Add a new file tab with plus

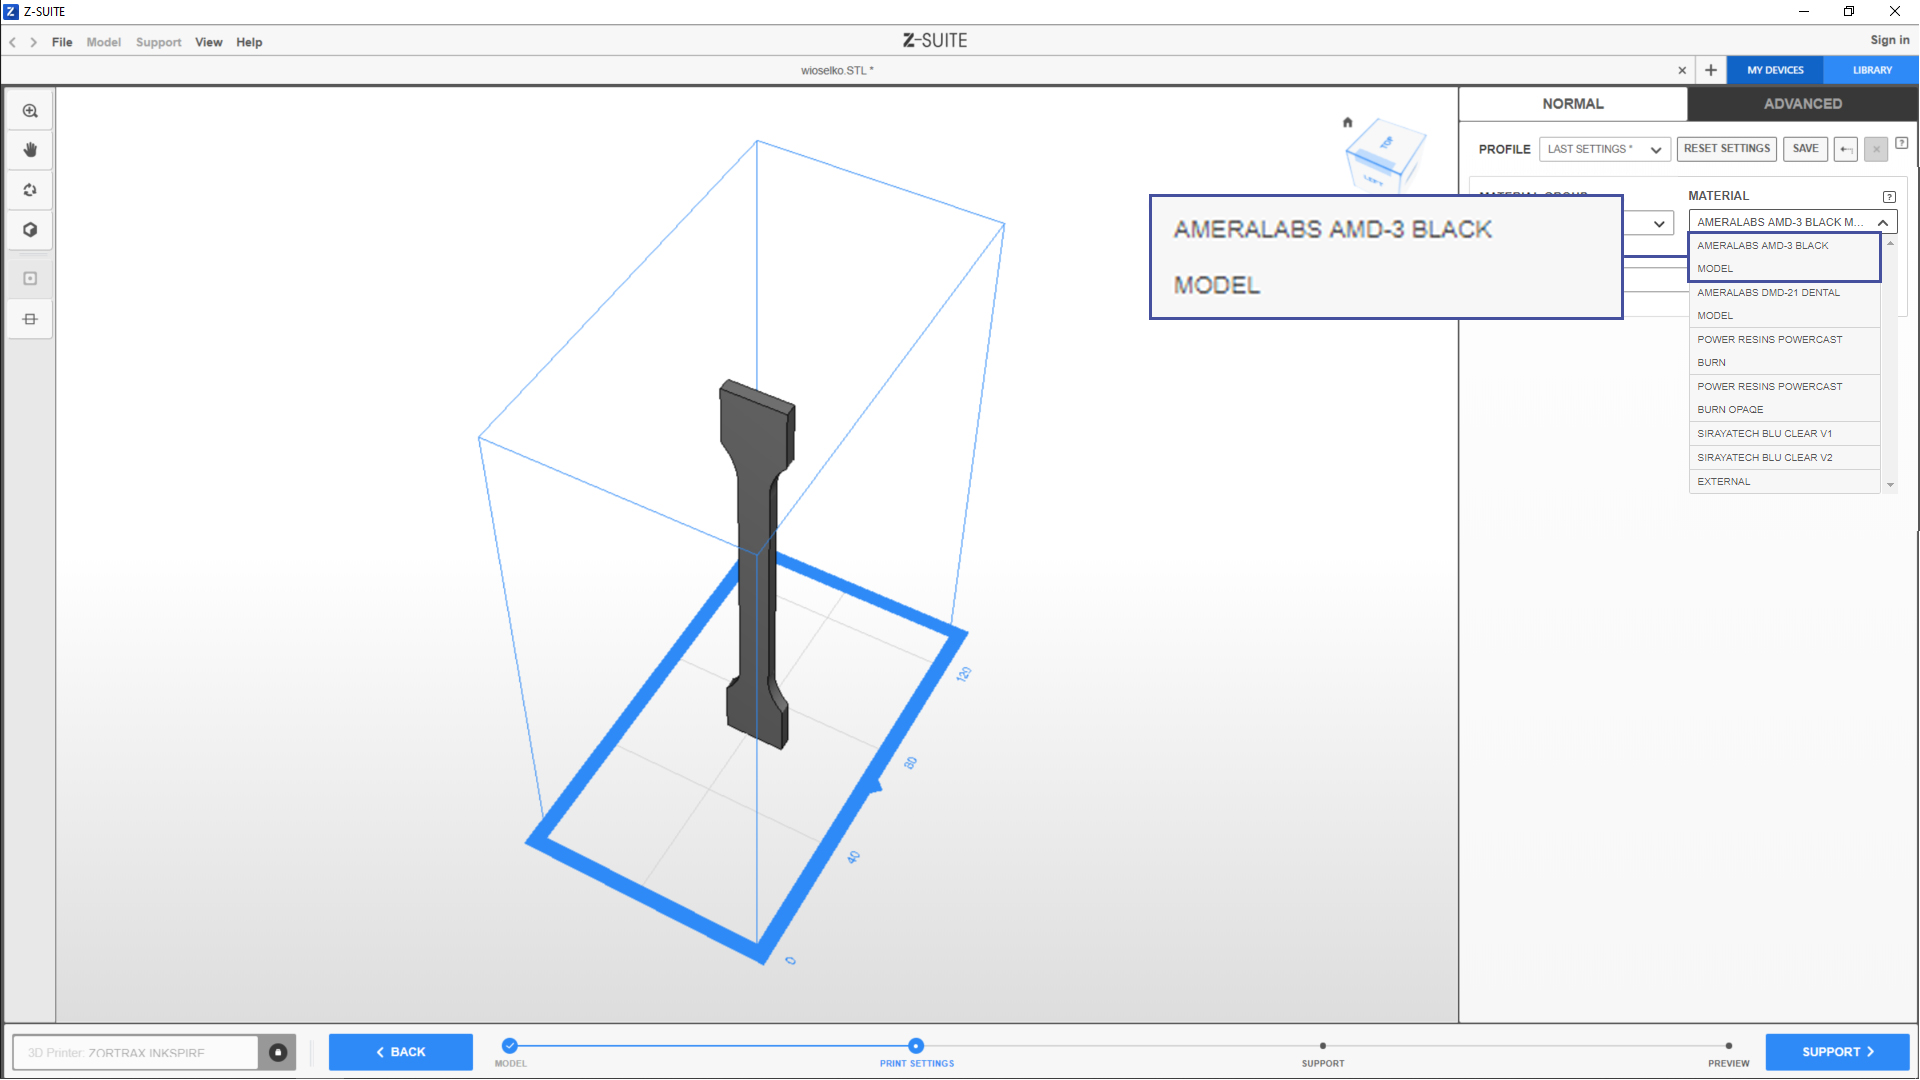pyautogui.click(x=1711, y=70)
